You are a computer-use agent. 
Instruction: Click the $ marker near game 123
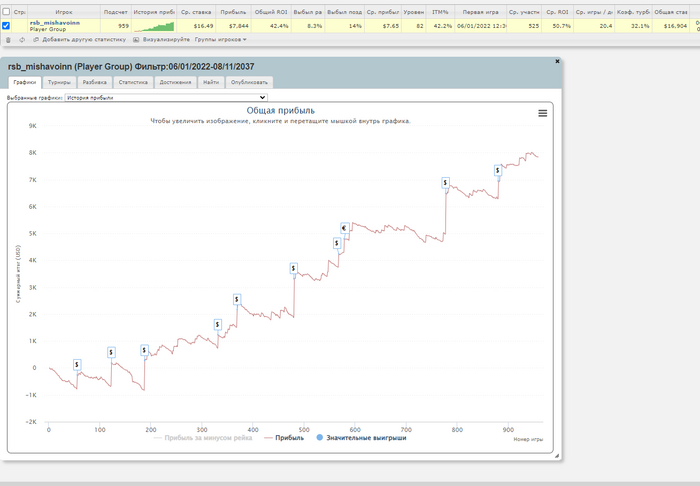pos(111,353)
